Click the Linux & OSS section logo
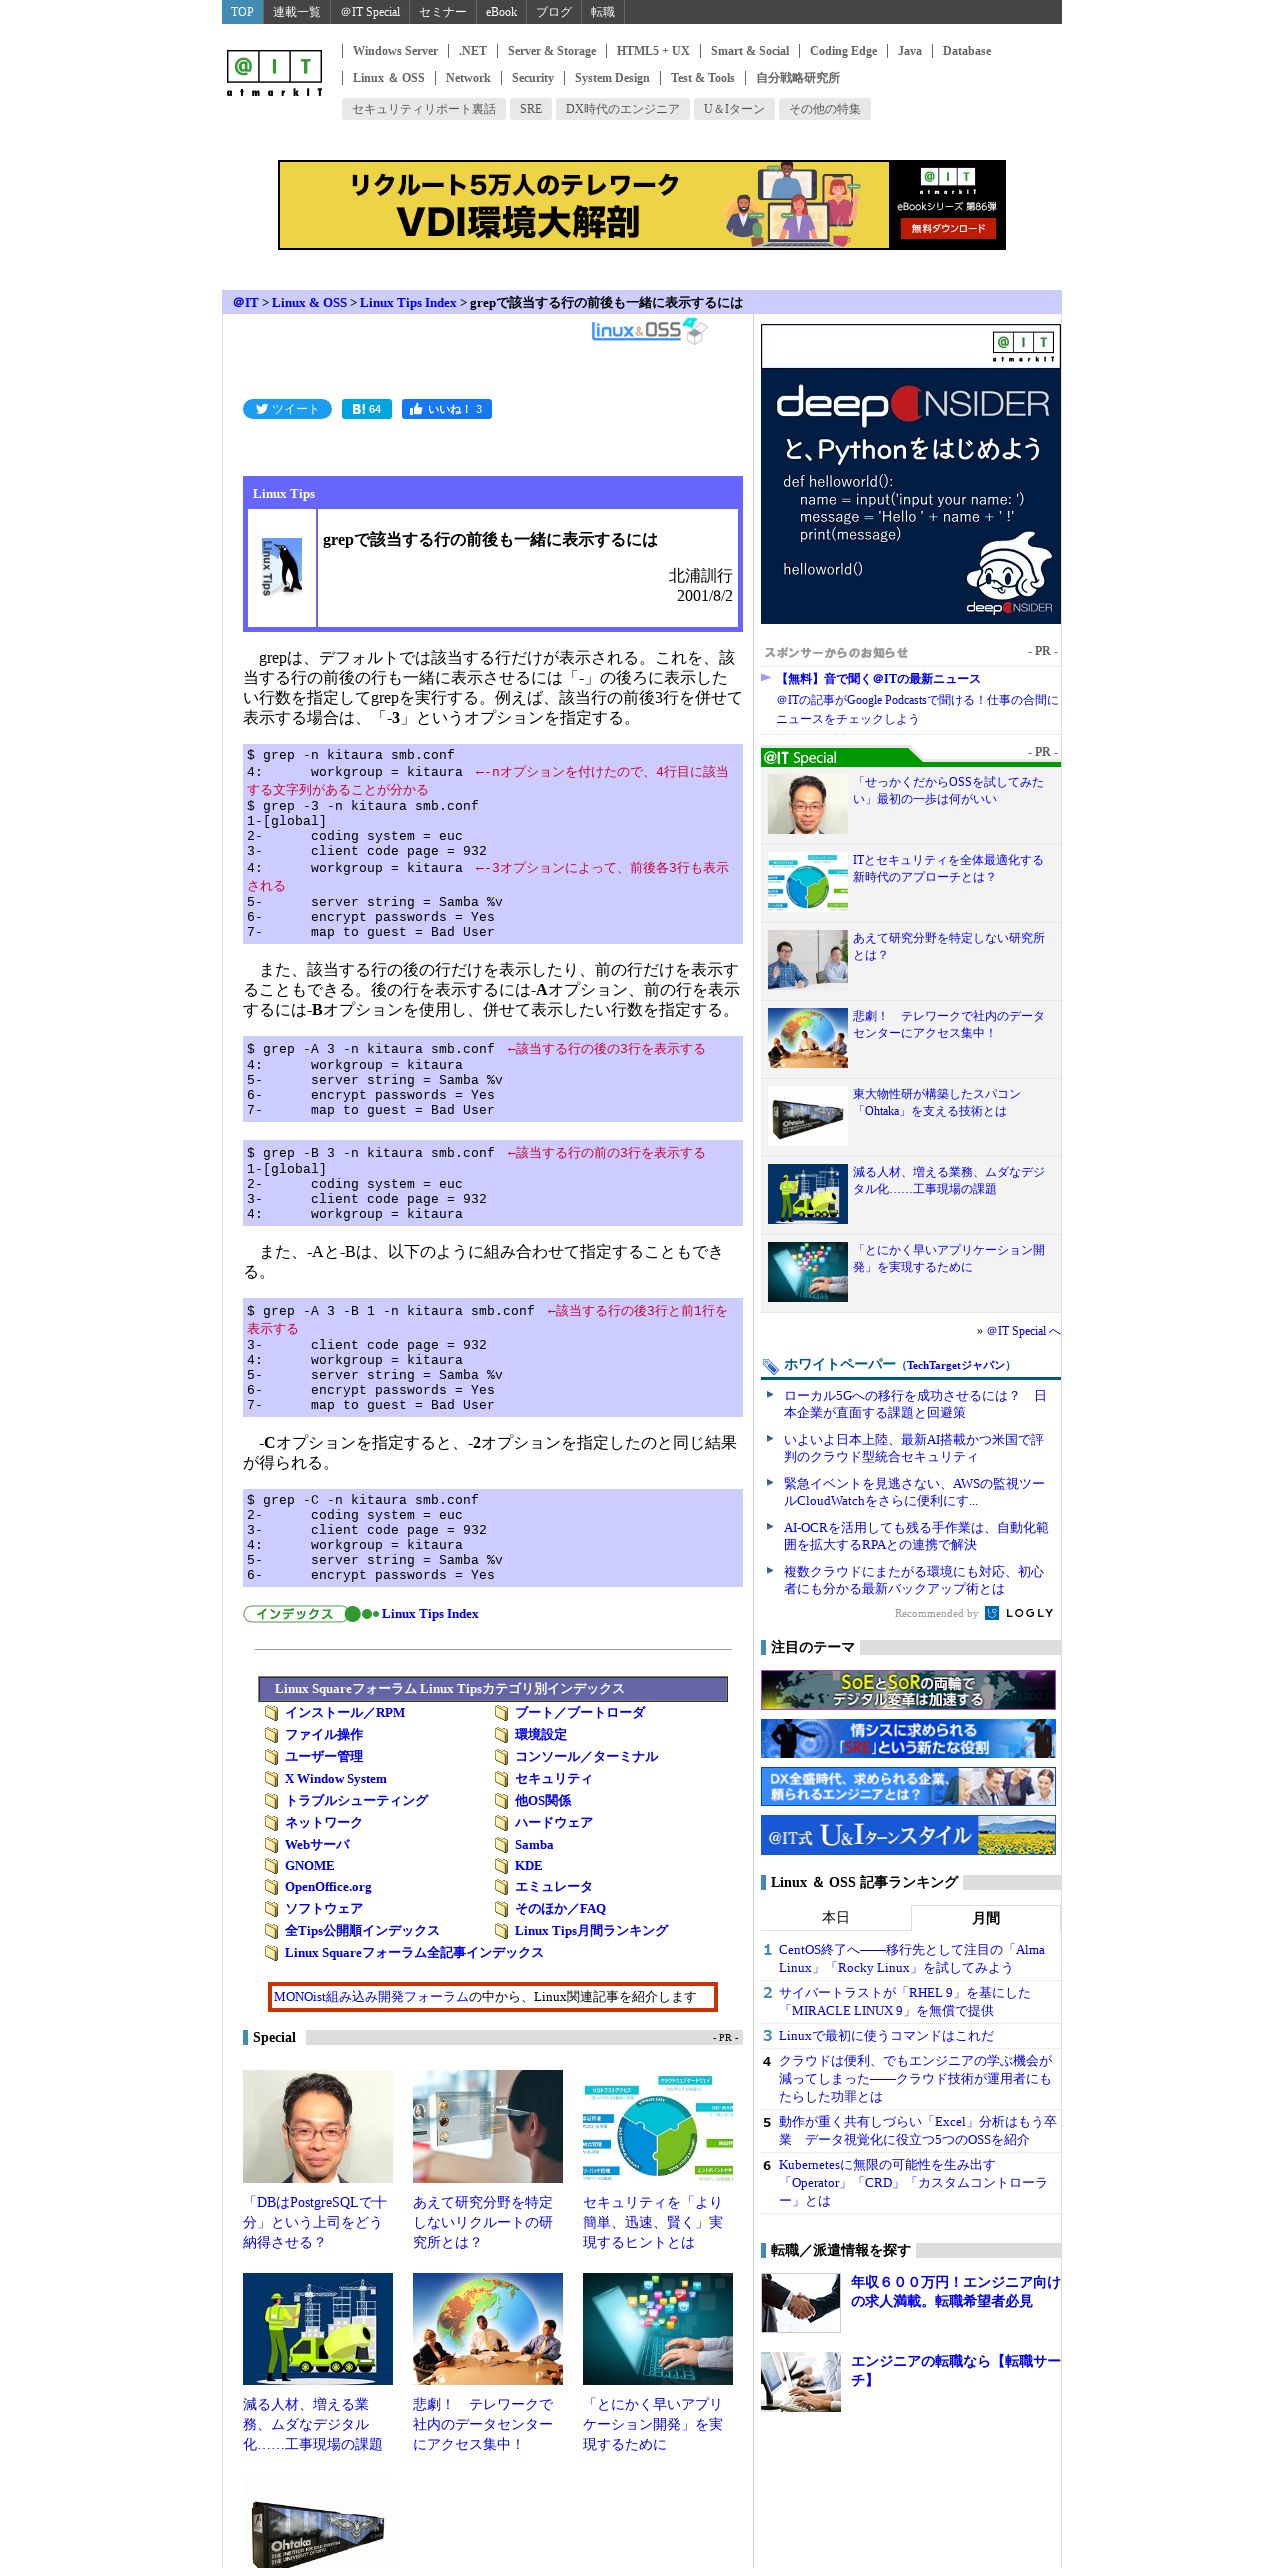The height and width of the screenshot is (2568, 1284). click(x=649, y=330)
